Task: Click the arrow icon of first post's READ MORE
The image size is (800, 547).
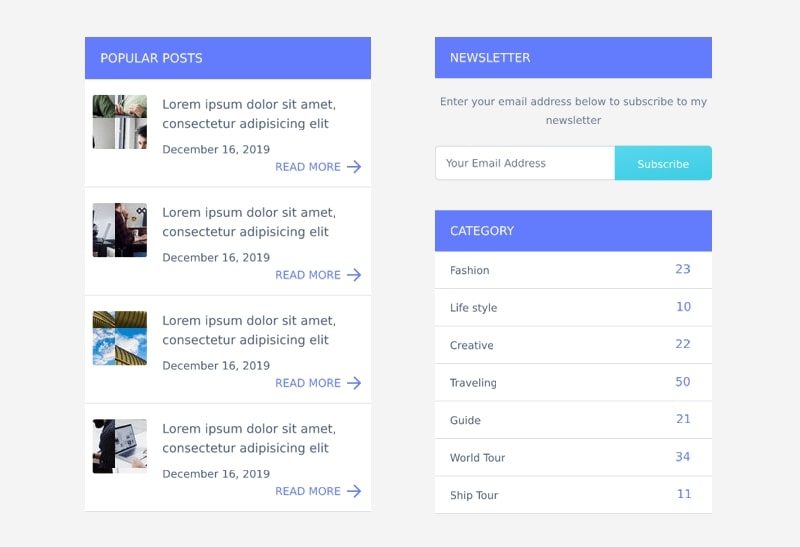Action: pos(354,167)
